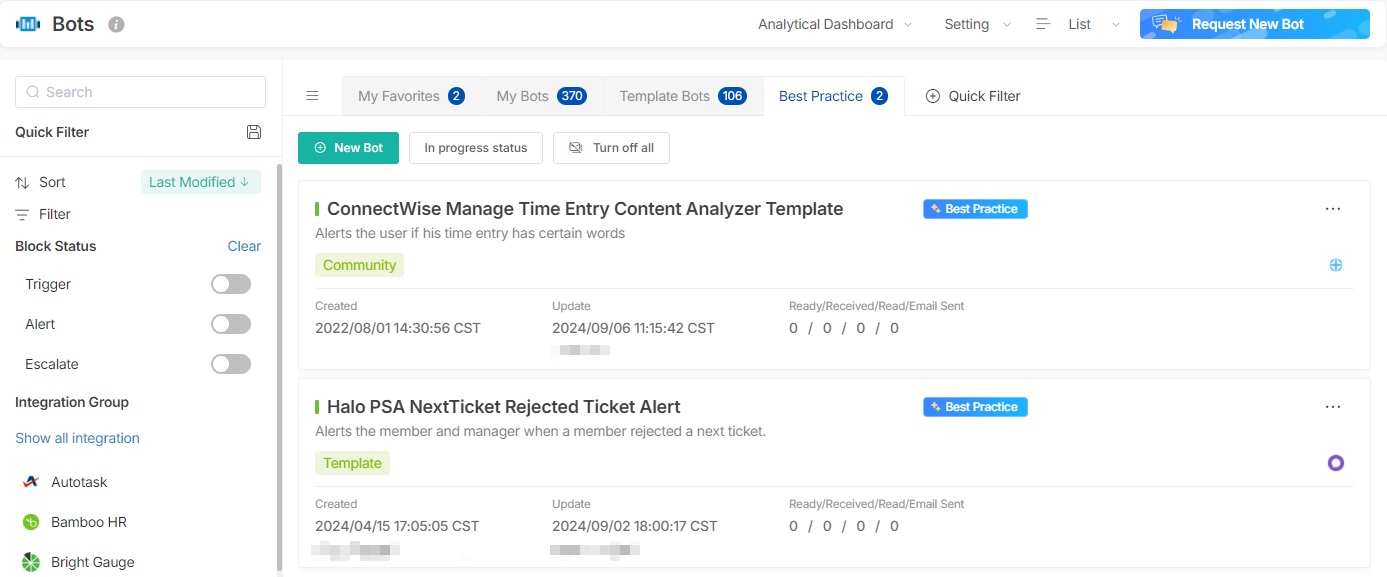Viewport: 1387px width, 577px height.
Task: Open the Setting dropdown menu
Action: click(x=977, y=24)
